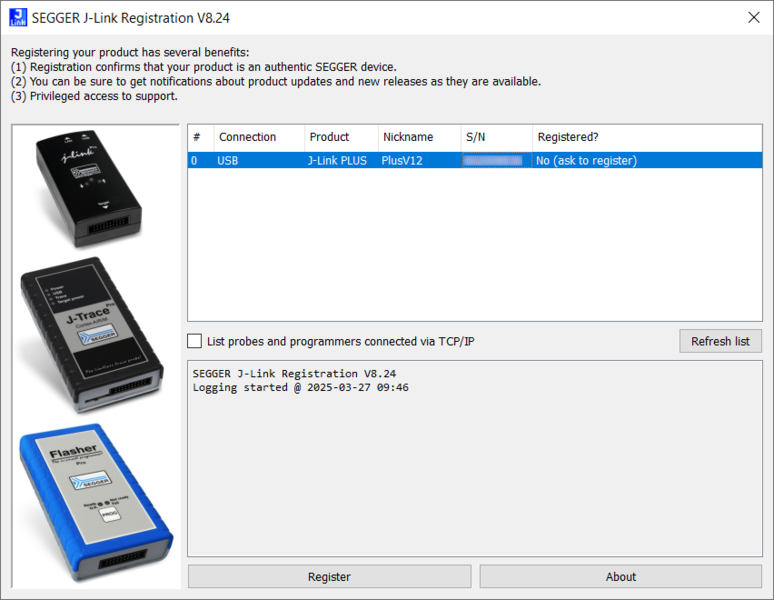Enable listing probes connected via TCP/IP

tap(195, 341)
